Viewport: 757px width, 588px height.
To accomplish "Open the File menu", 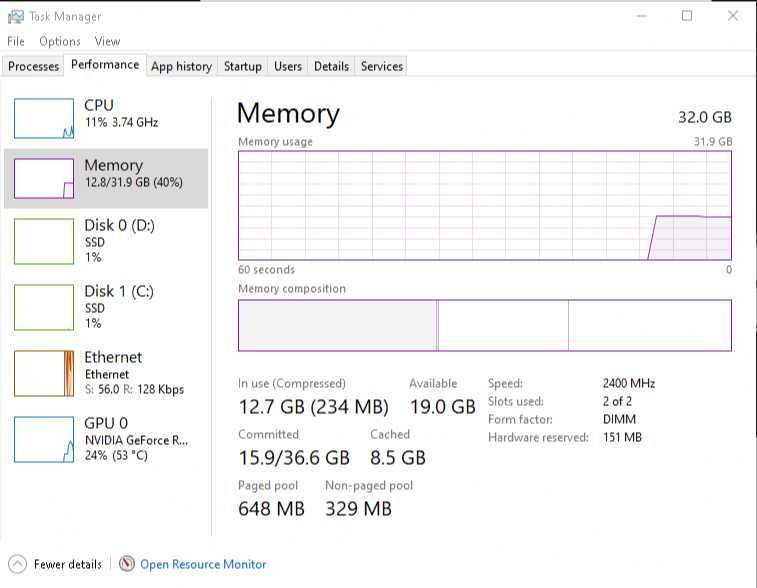I will (x=16, y=41).
